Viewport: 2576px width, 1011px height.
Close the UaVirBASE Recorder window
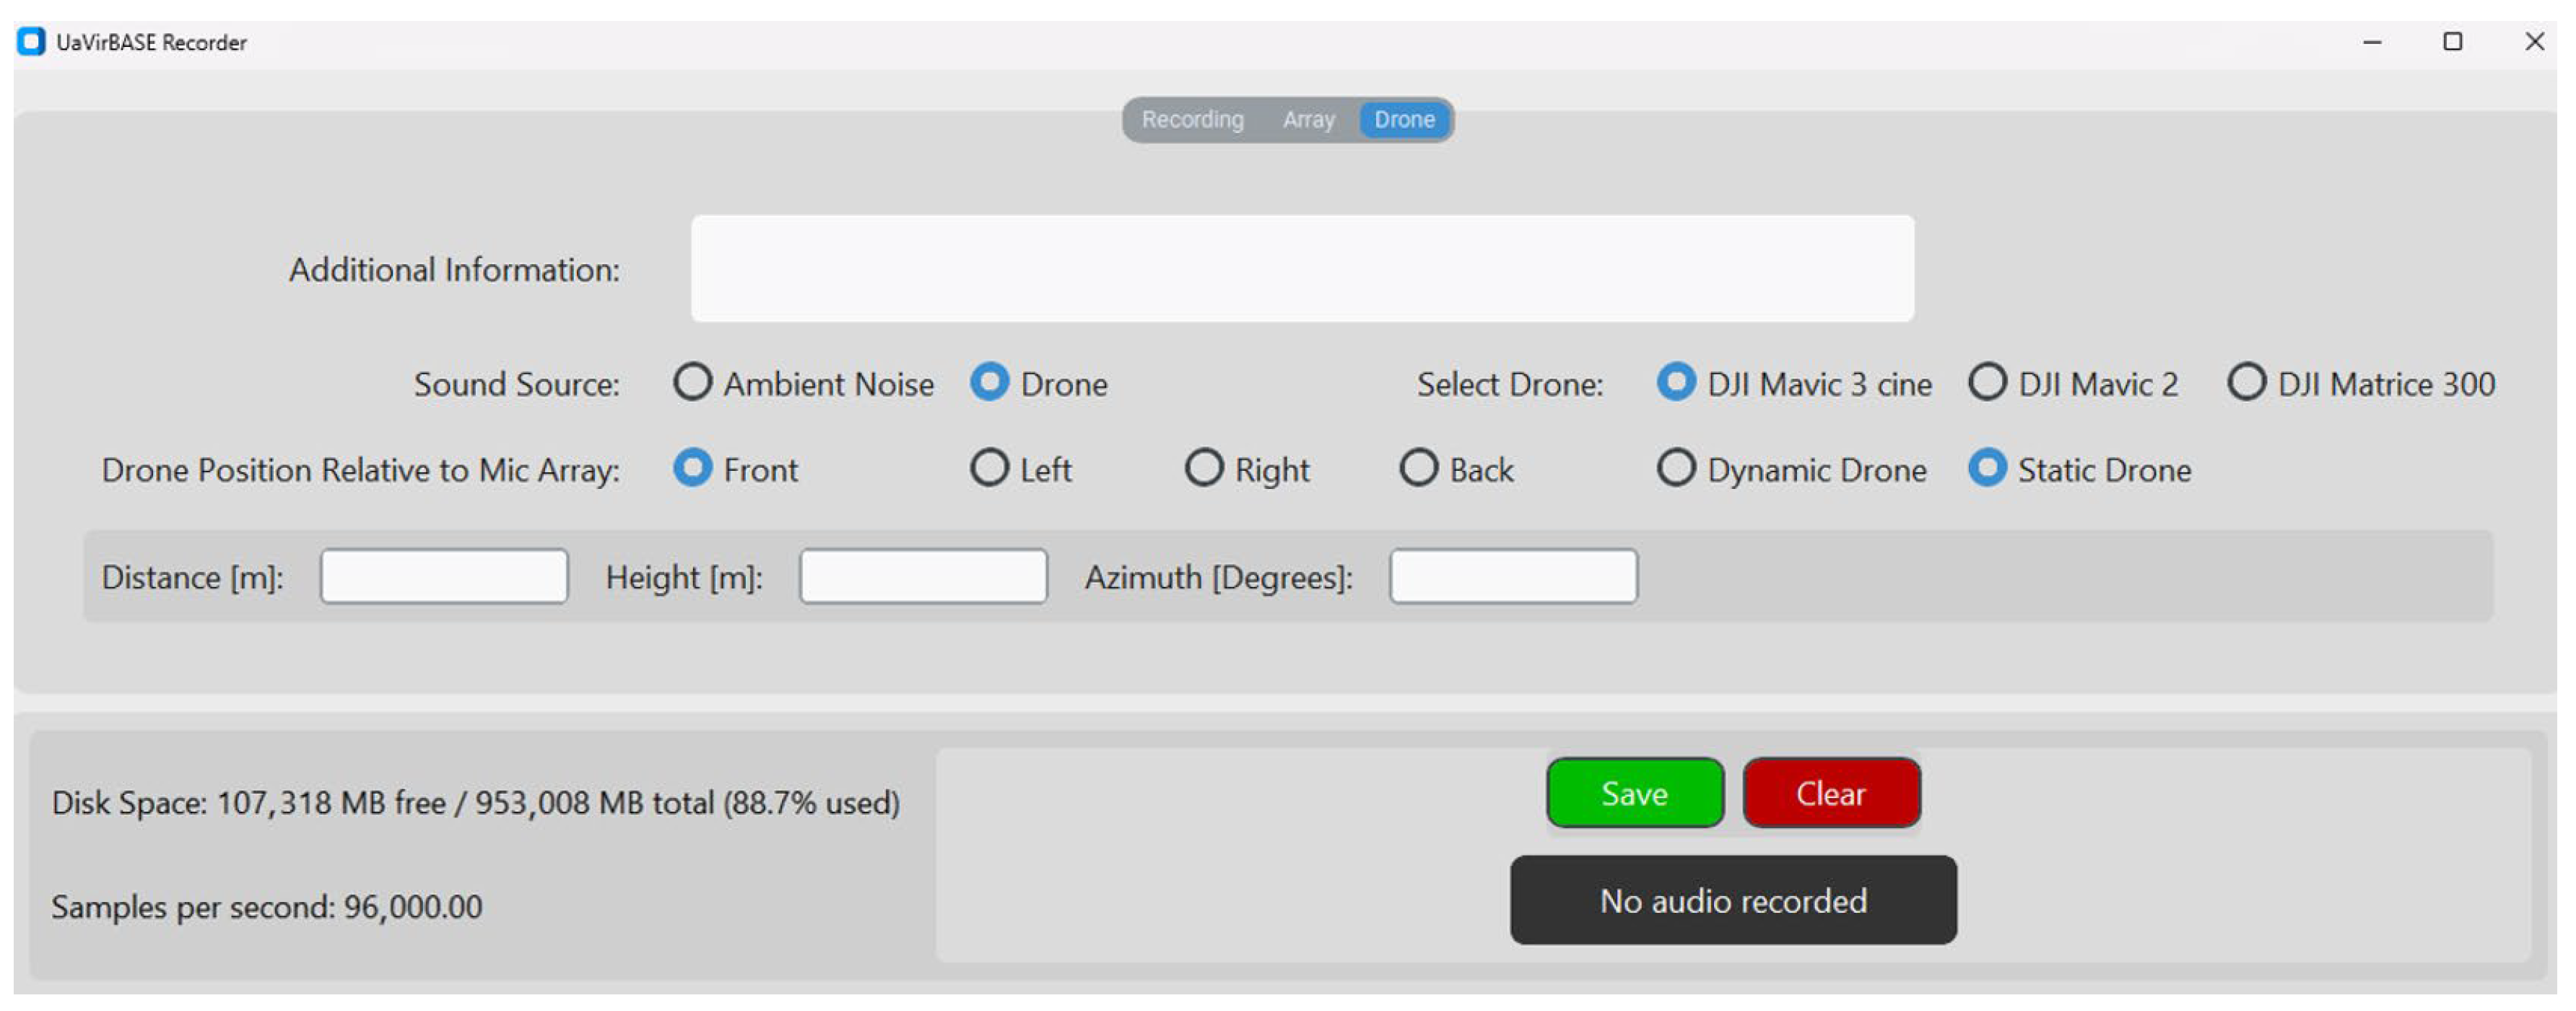point(2534,42)
